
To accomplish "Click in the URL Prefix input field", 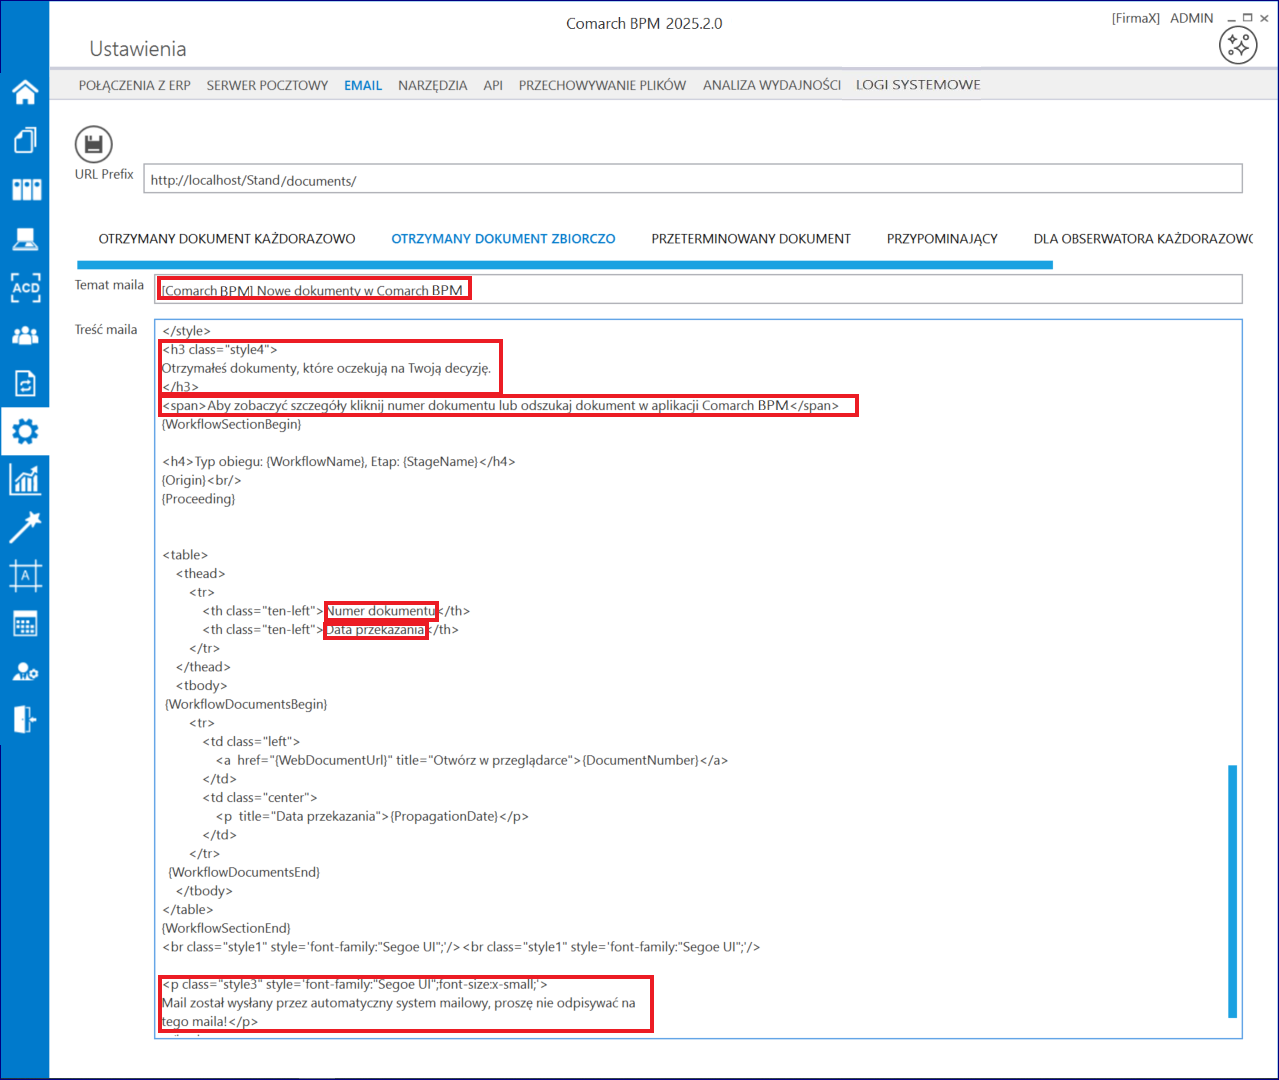I will (x=693, y=179).
